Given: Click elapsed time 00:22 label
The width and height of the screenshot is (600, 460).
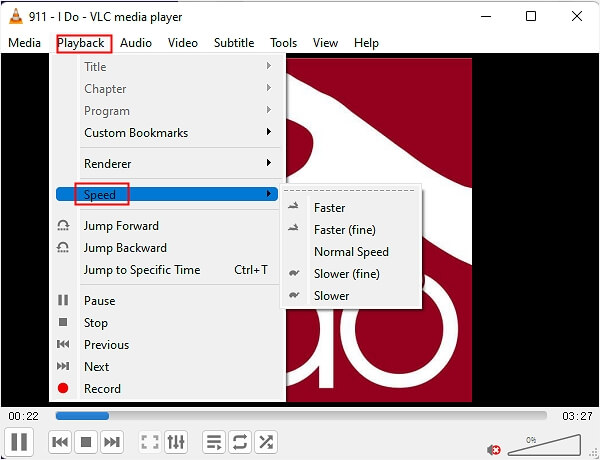Looking at the screenshot, I should 23,416.
